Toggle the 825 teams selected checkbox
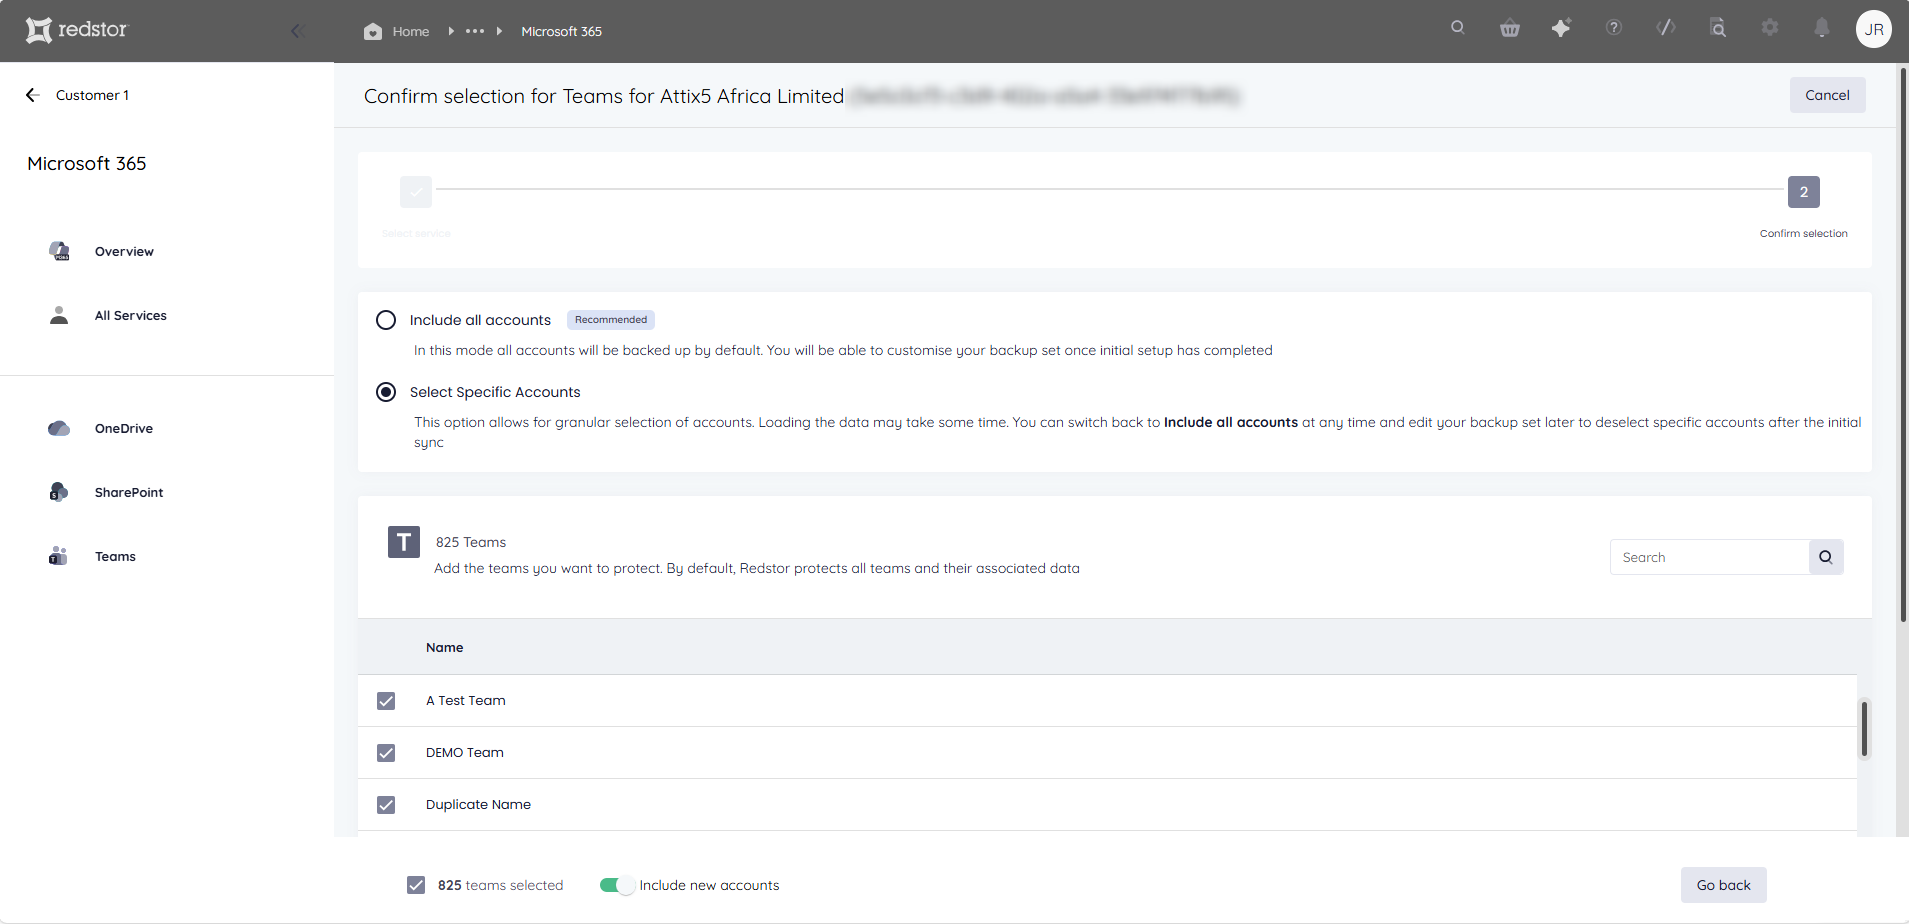The height and width of the screenshot is (924, 1909). click(416, 885)
